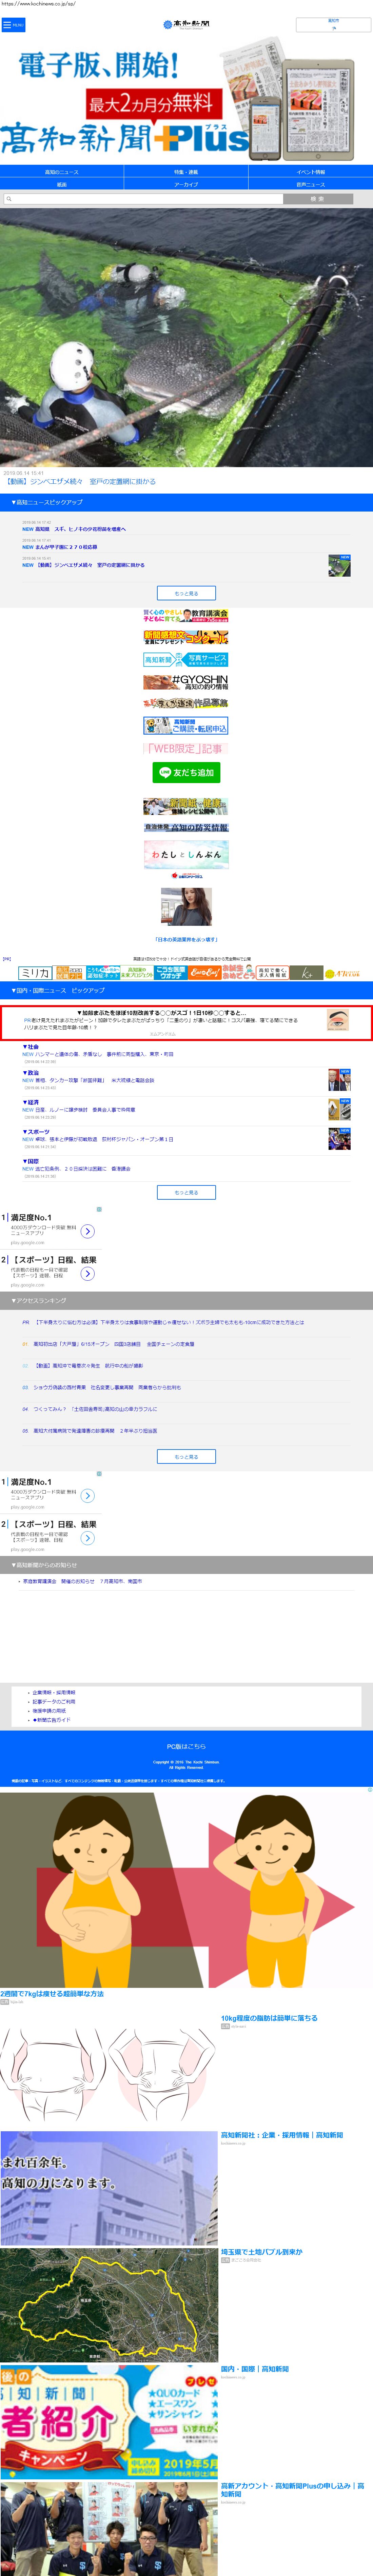
Task: Open the 紙面 nav item
Action: (x=62, y=184)
